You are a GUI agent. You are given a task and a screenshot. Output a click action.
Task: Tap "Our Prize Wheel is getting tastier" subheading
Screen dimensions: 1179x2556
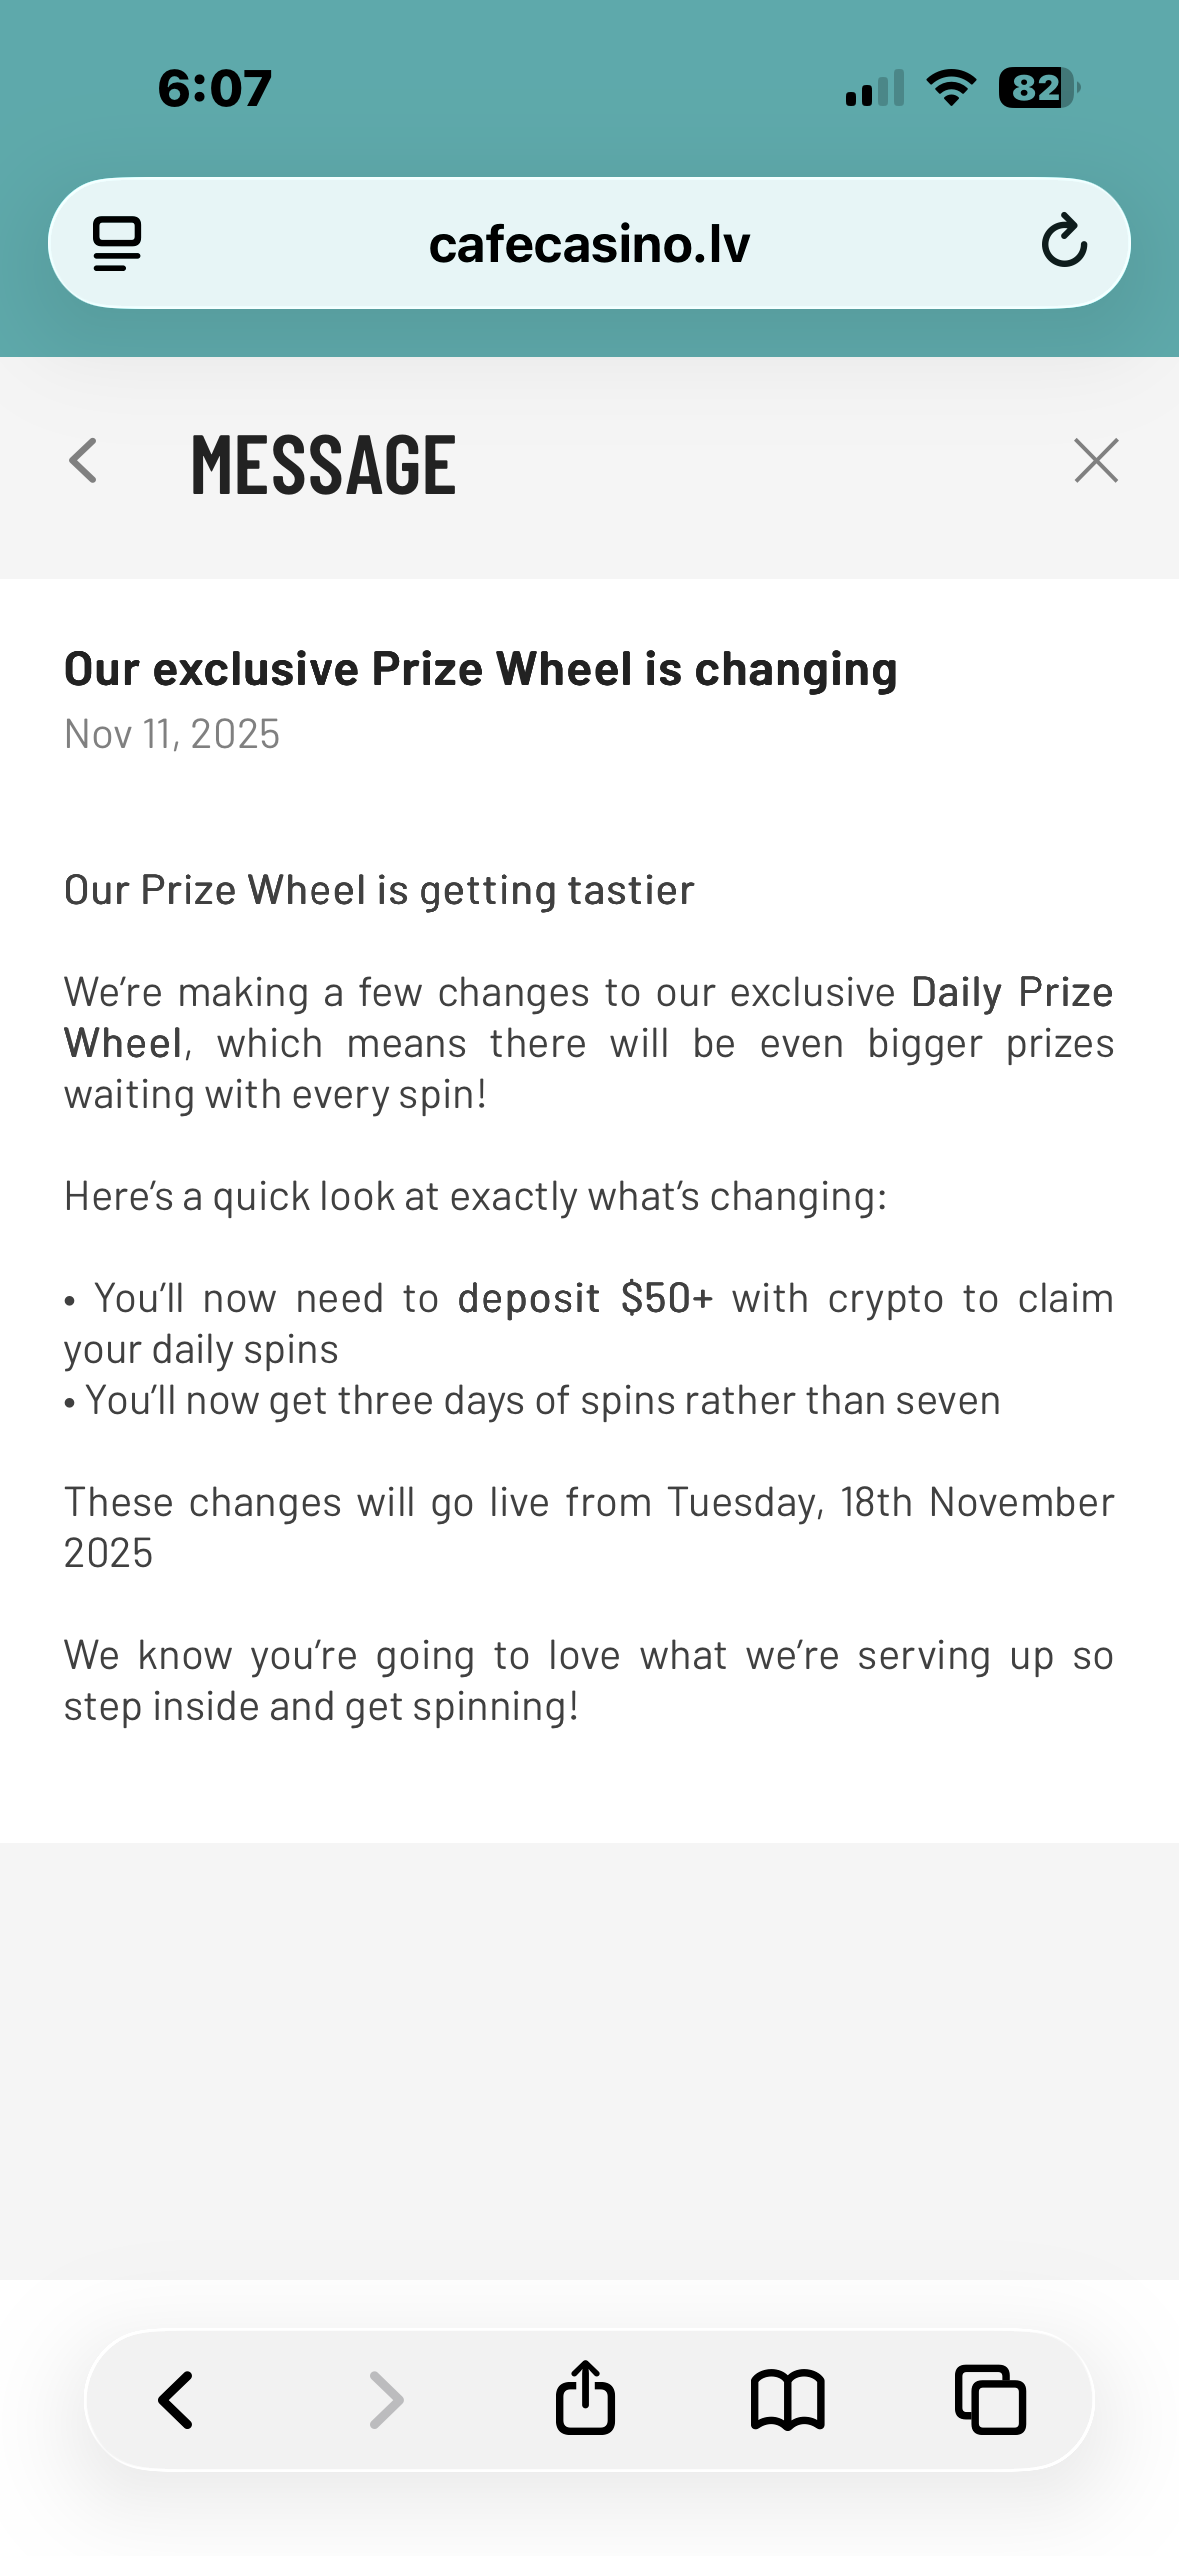tap(379, 890)
